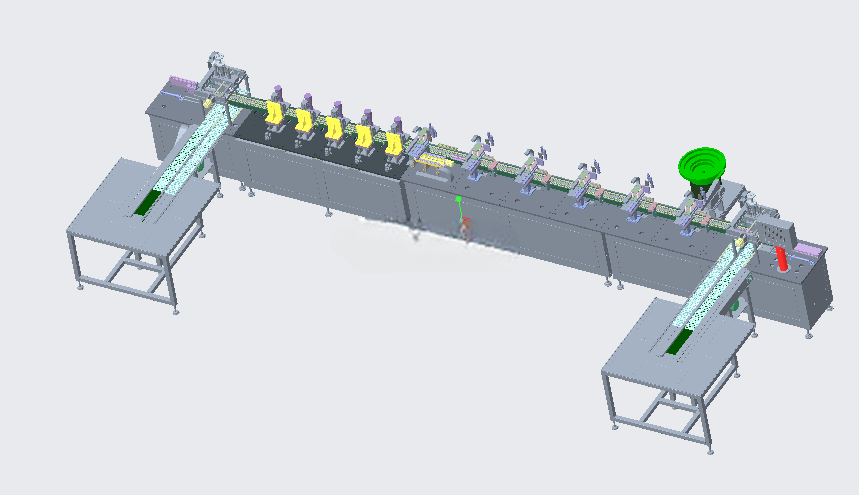Pick the purple motor atop first press
859x495 pixels.
tap(278, 91)
